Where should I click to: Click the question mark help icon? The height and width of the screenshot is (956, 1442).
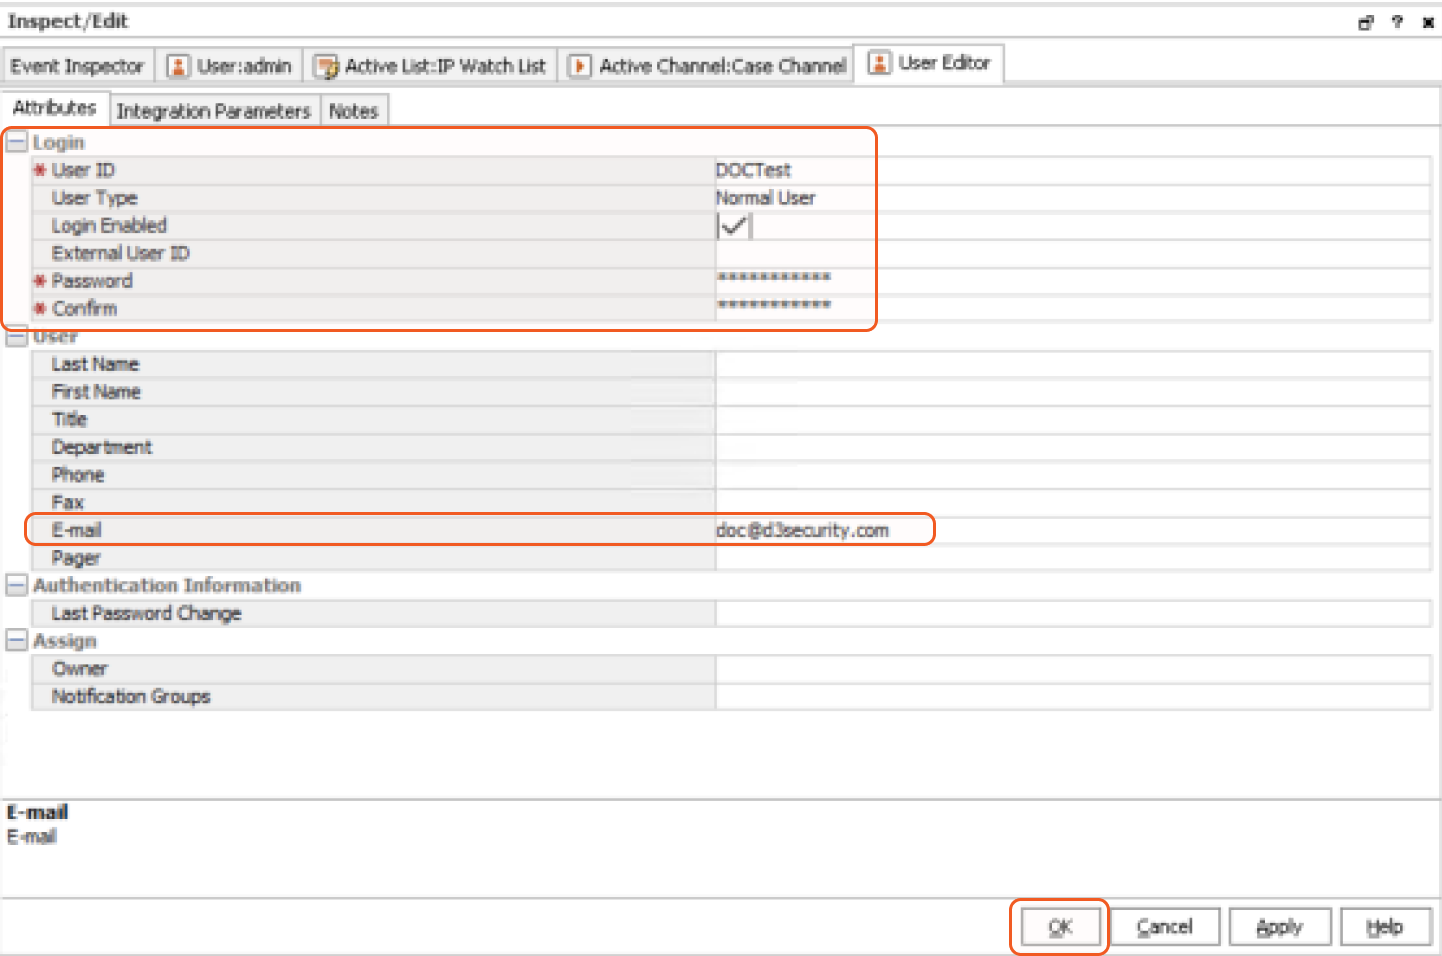1397,22
